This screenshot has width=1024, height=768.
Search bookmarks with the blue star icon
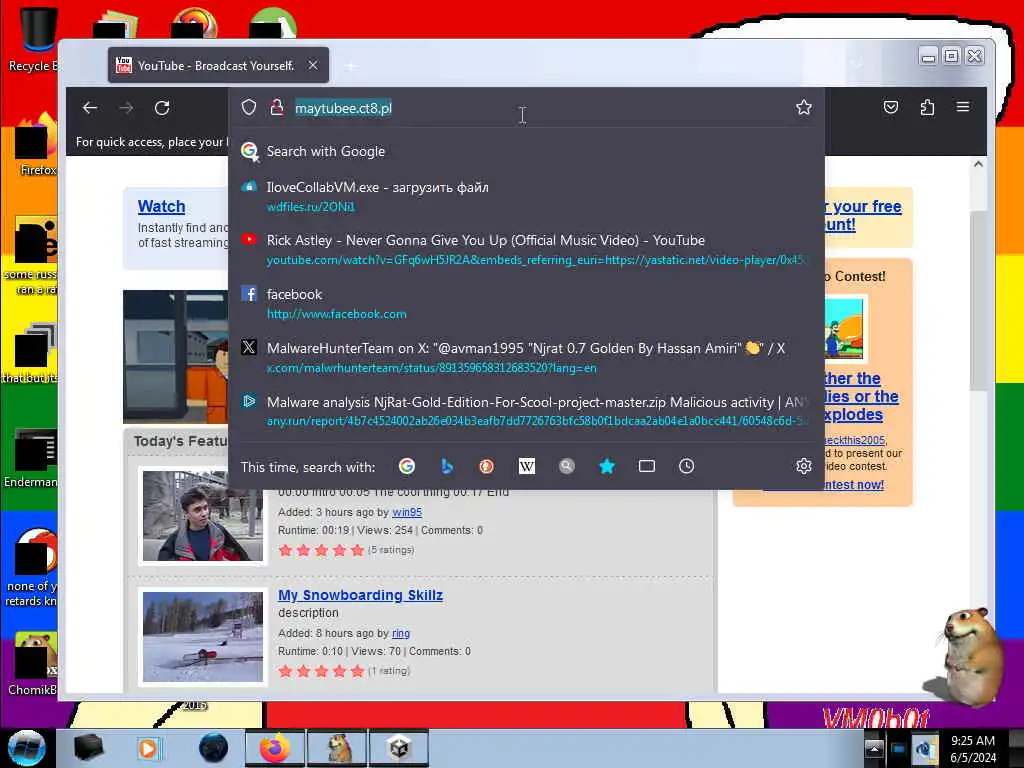pyautogui.click(x=607, y=466)
